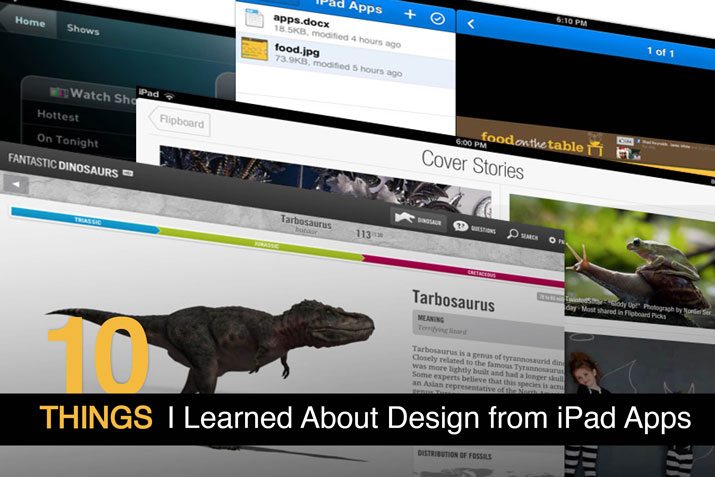Tap Distribution of Fossils heading
The width and height of the screenshot is (715, 477).
455,455
